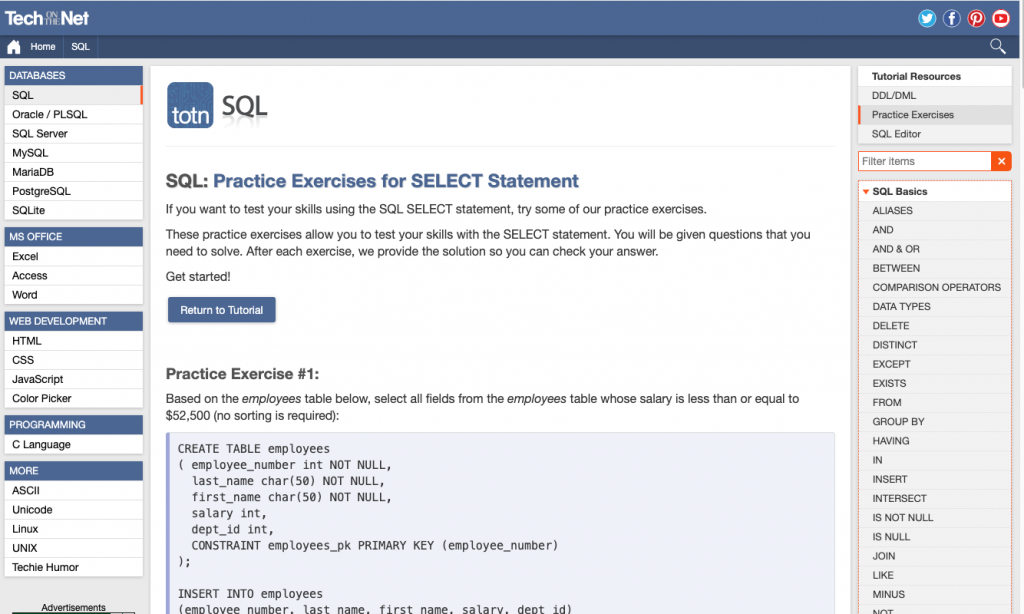The height and width of the screenshot is (614, 1024).
Task: Open the GROUP BY topic
Action: 898,422
